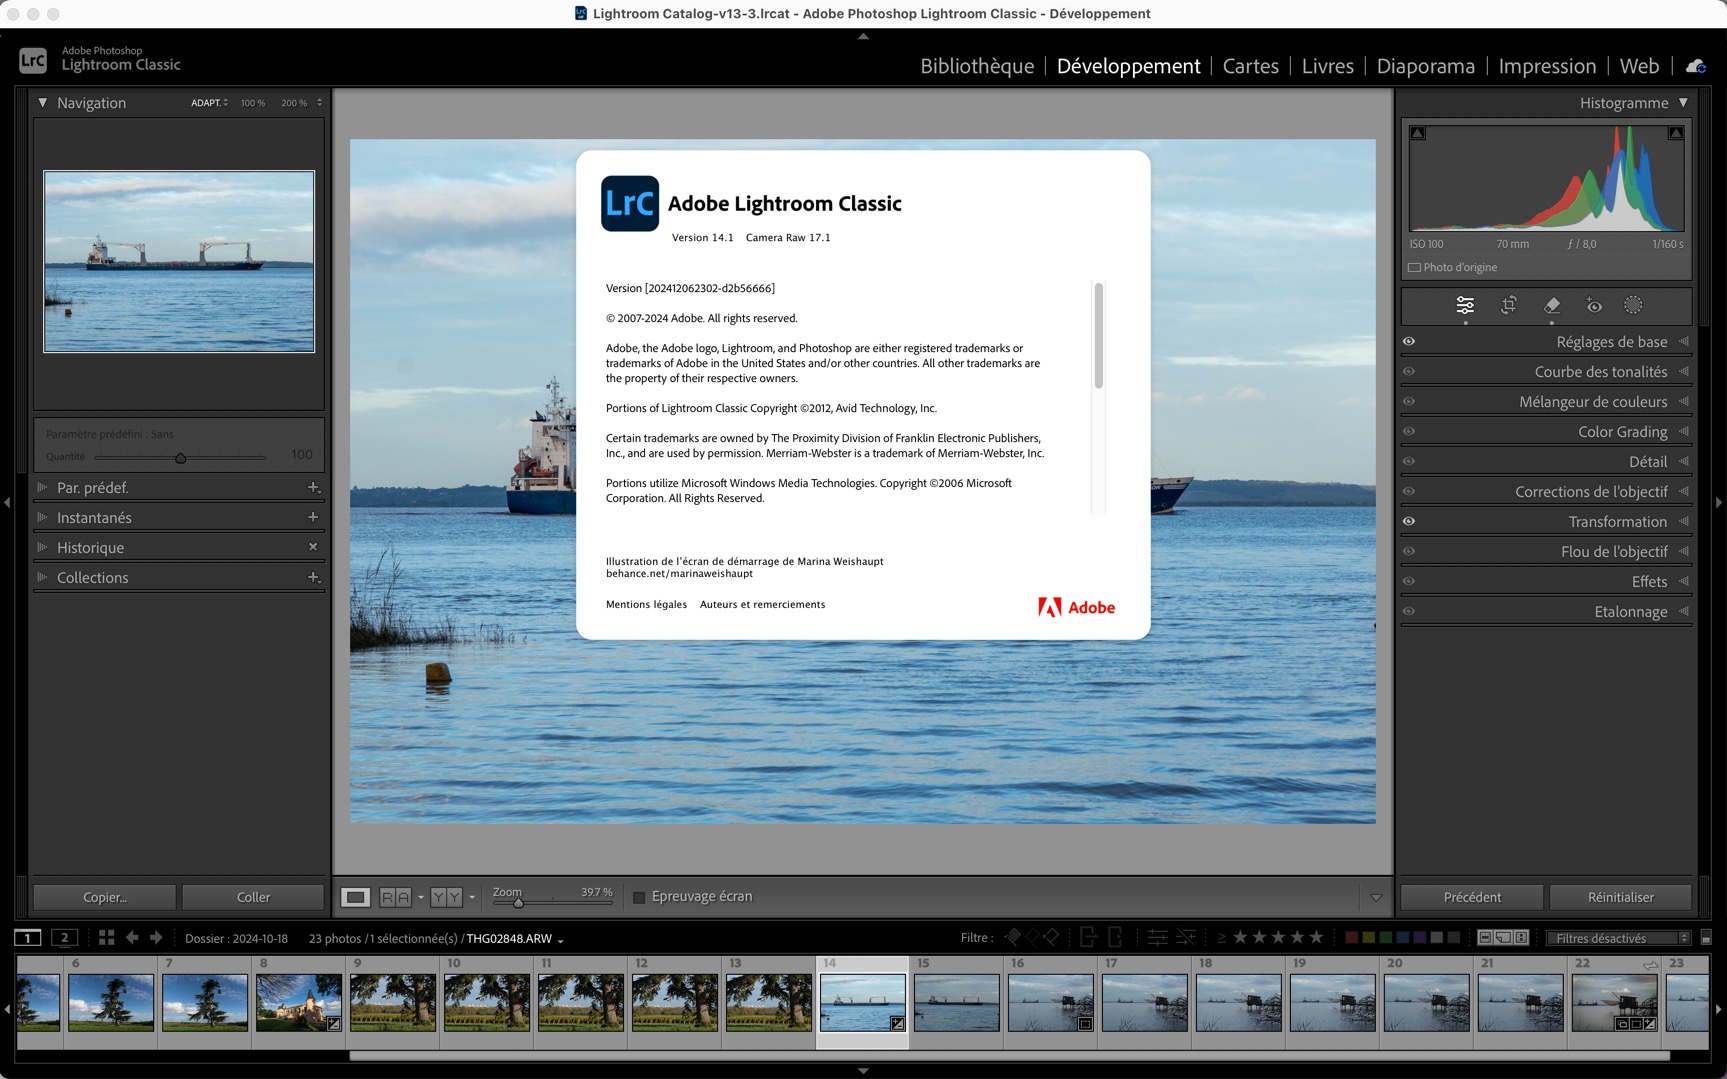Add a new preset with plus icon
Viewport: 1727px width, 1079px height.
tap(313, 488)
